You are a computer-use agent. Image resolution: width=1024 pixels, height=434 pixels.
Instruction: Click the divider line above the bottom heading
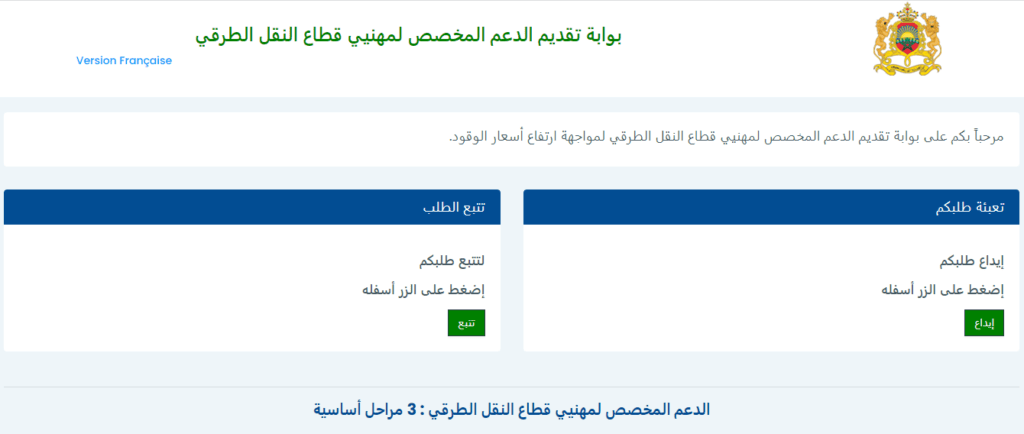512,387
